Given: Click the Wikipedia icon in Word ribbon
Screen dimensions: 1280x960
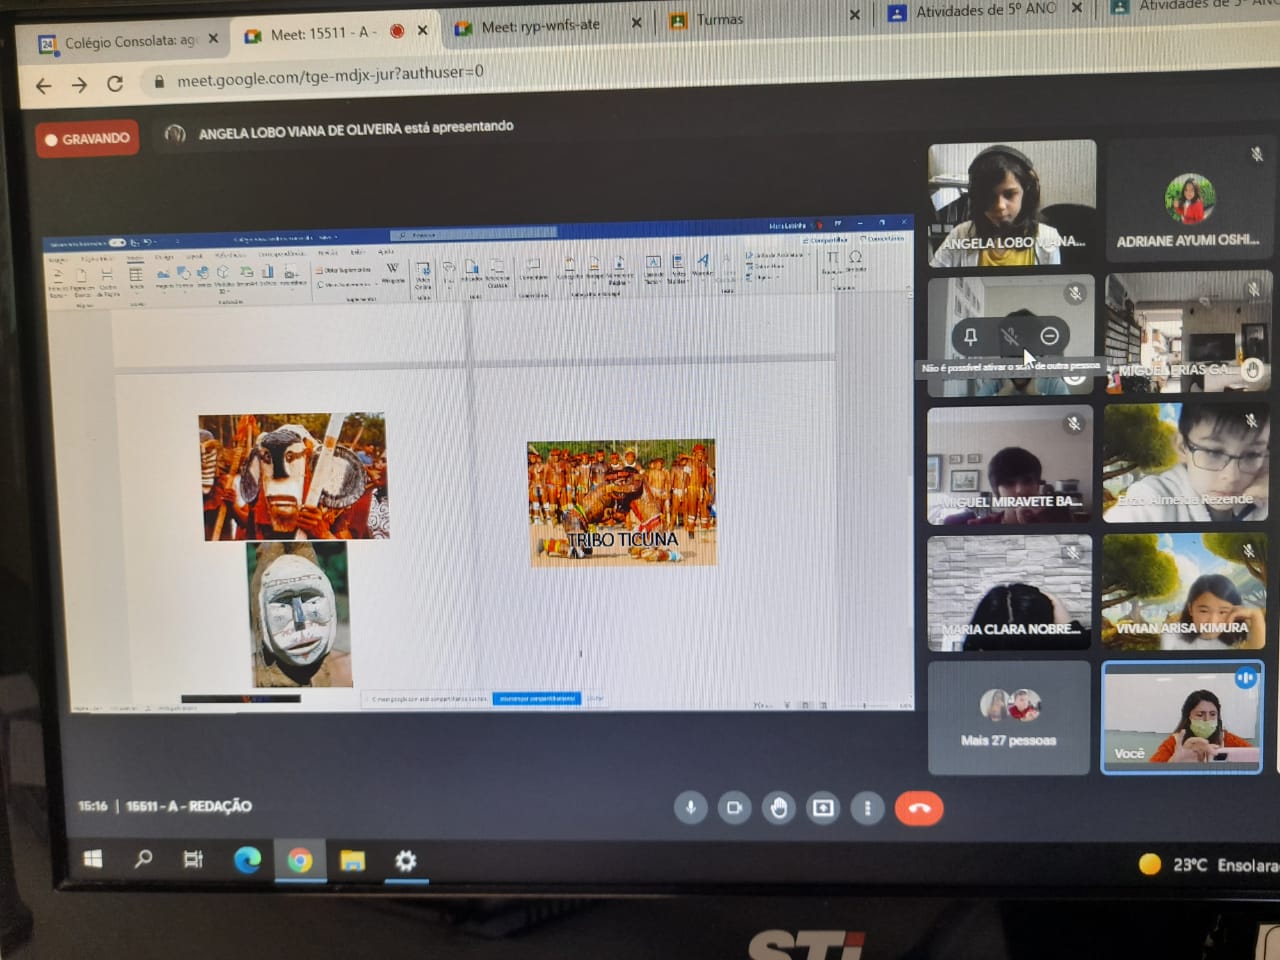Looking at the screenshot, I should pos(392,272).
